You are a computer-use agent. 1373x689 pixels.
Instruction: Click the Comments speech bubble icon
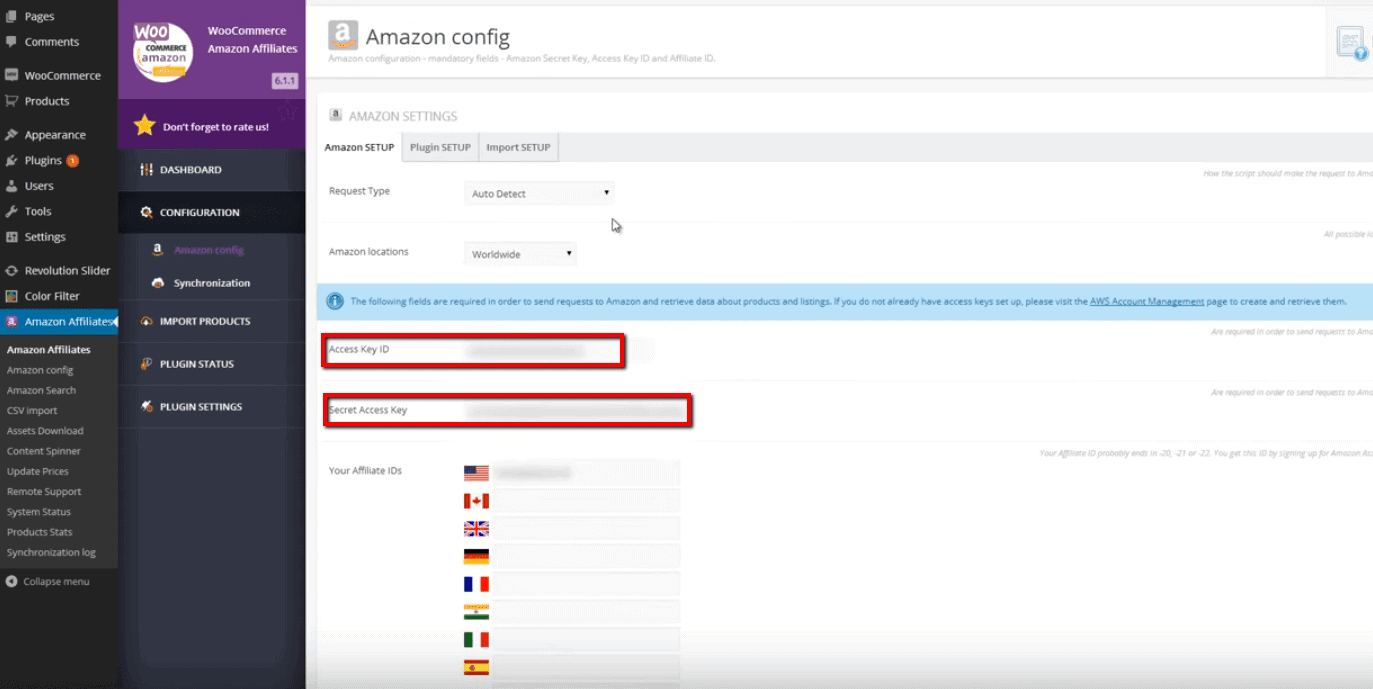tap(11, 42)
